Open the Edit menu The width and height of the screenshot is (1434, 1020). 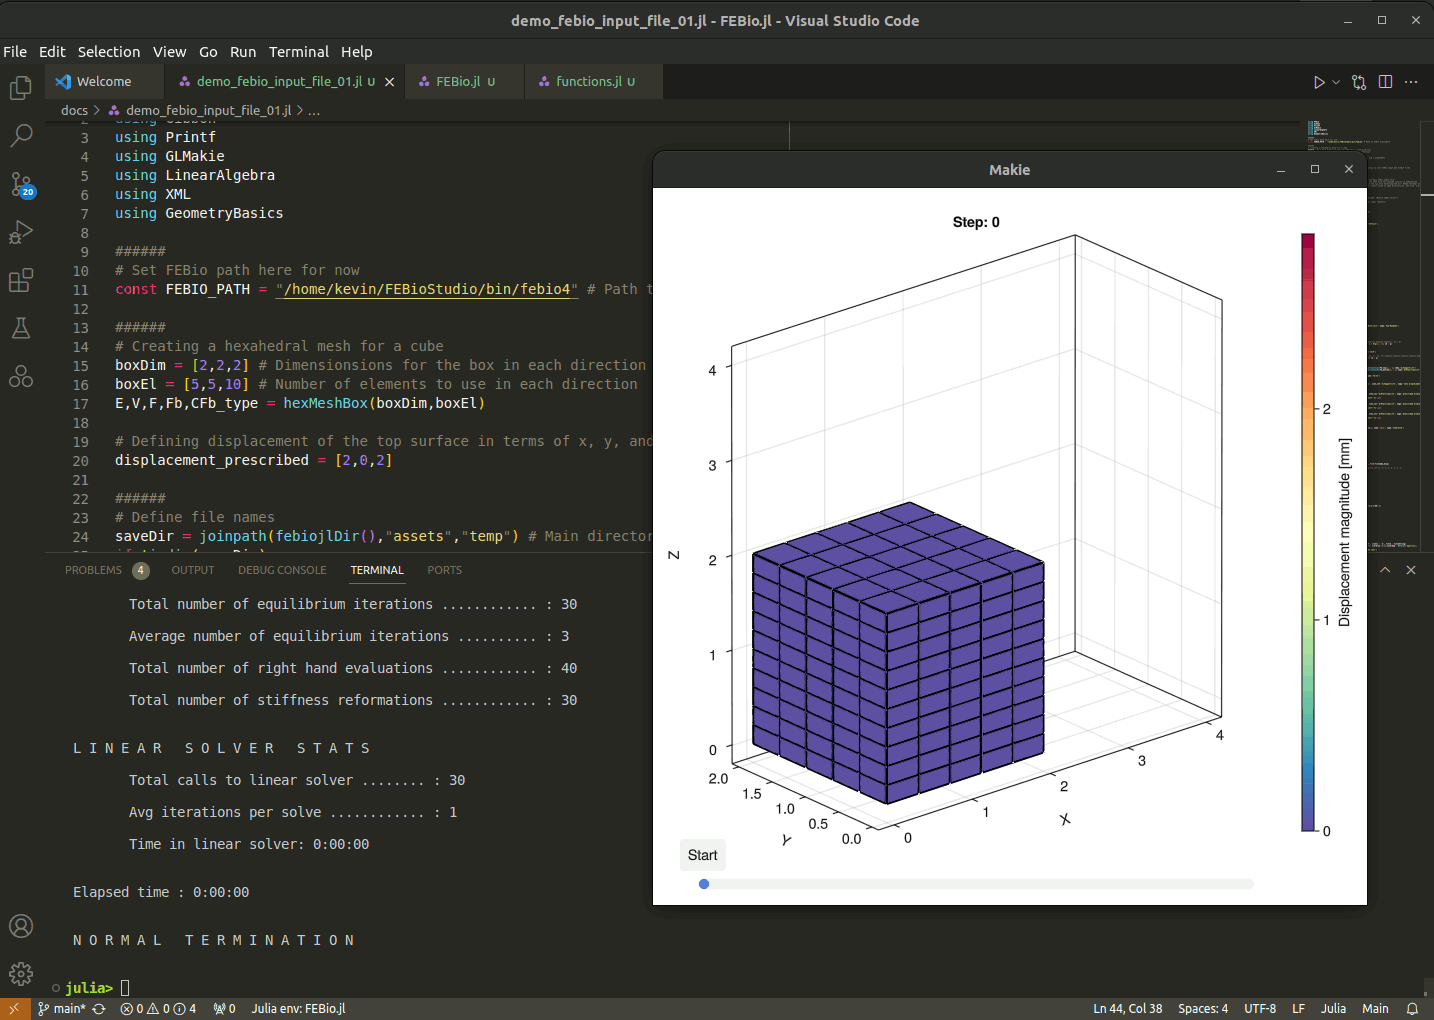coord(52,52)
